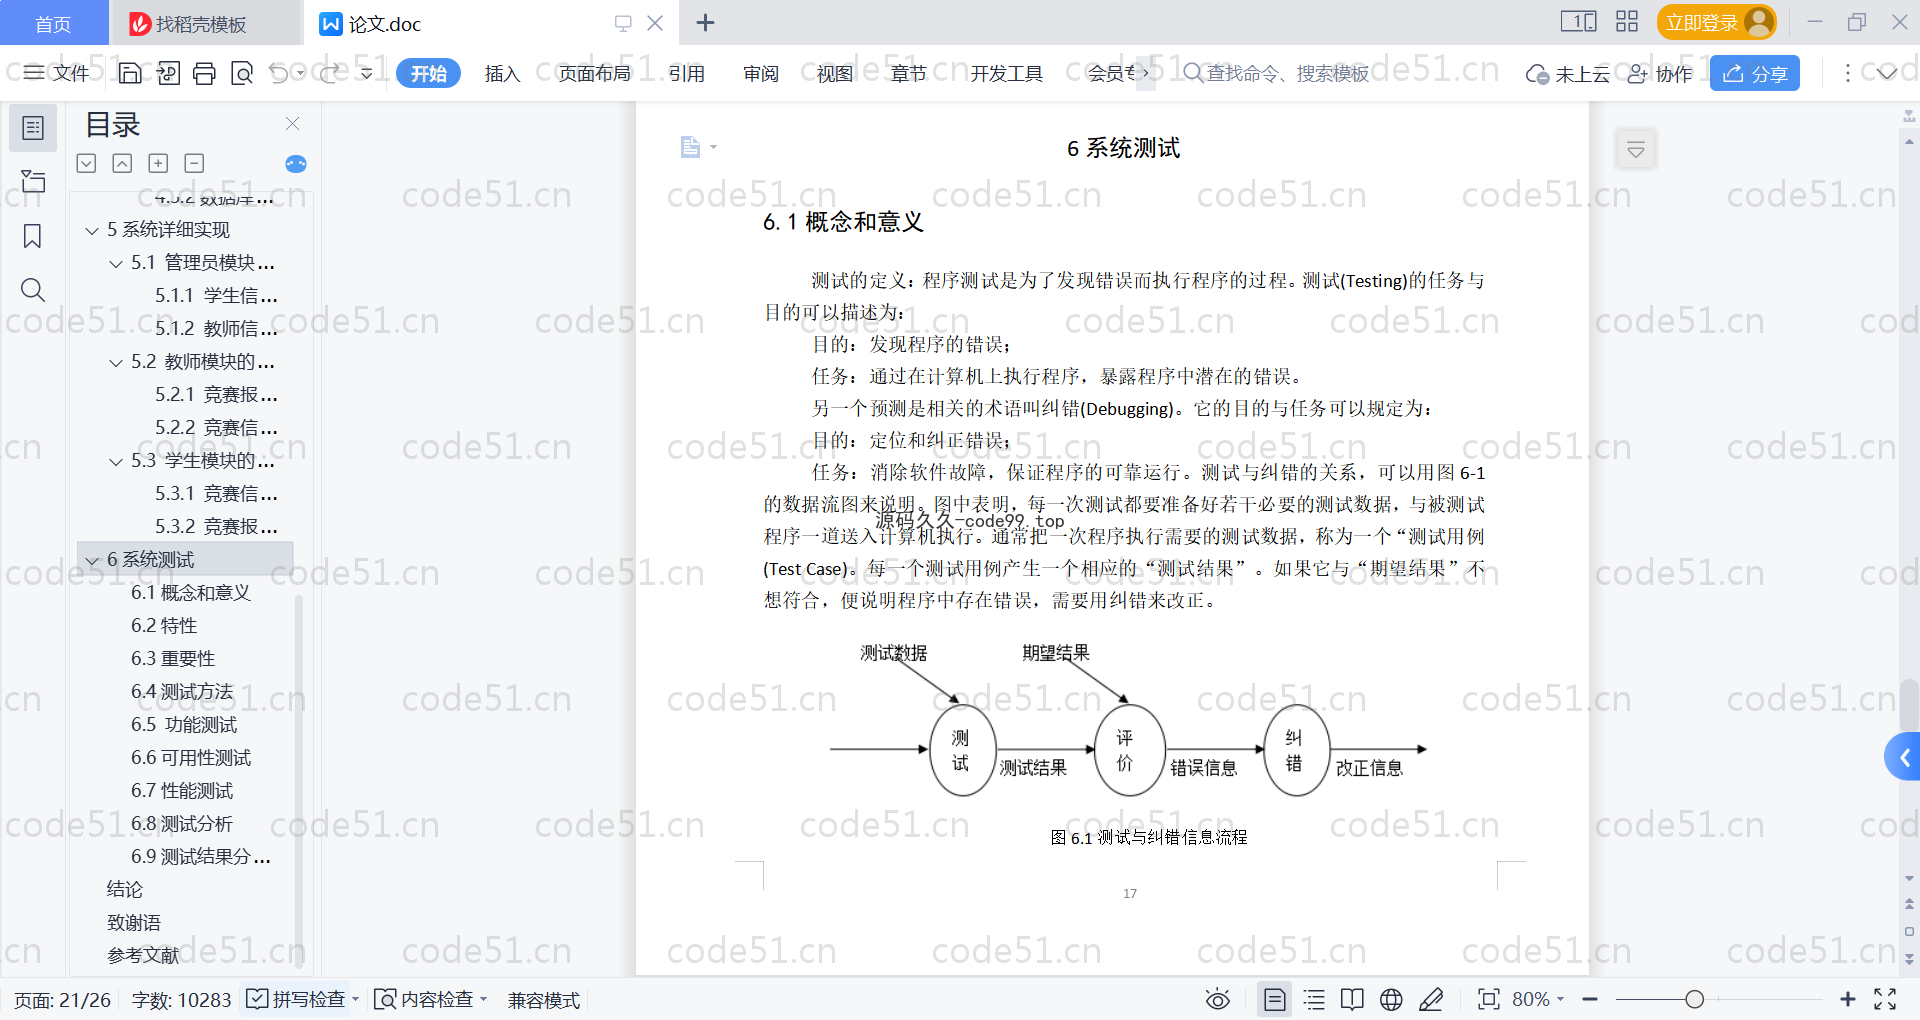The image size is (1920, 1020).
Task: Click the demote heading minus icon
Action: click(194, 163)
